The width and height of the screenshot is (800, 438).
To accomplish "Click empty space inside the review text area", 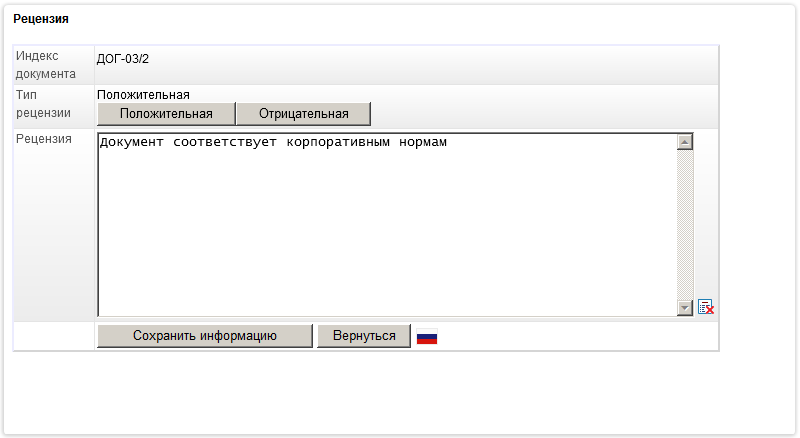I will coord(380,240).
